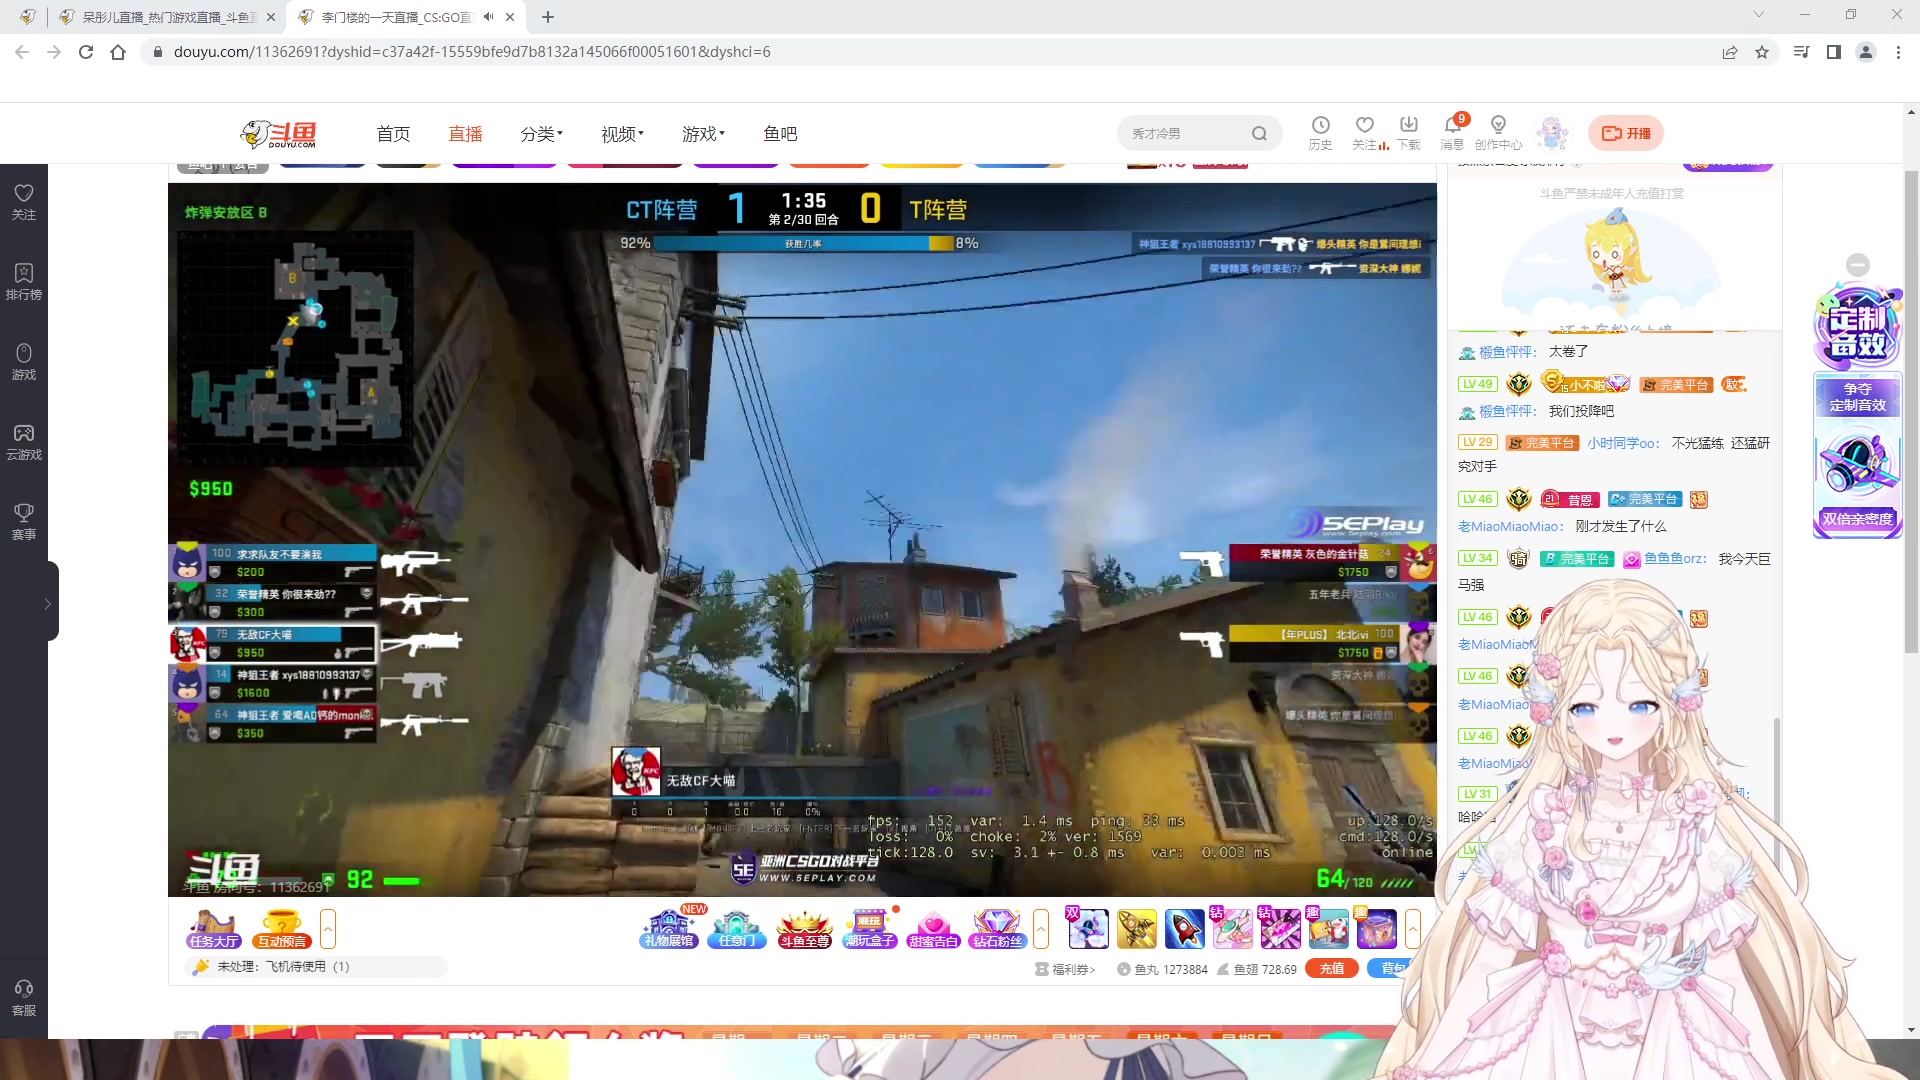The height and width of the screenshot is (1080, 1920).
Task: Collapse the floating widget minus button
Action: tap(1858, 265)
